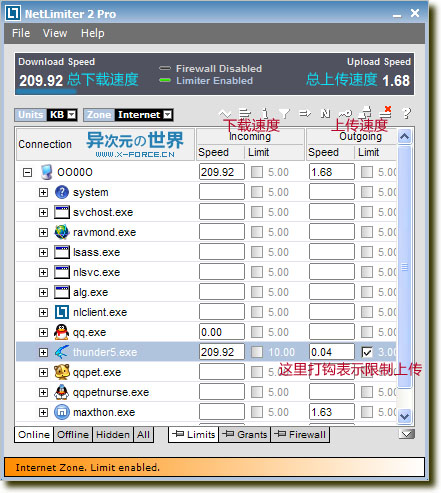Click the red X remove toolbar icon
441x493 pixels.
tap(386, 112)
